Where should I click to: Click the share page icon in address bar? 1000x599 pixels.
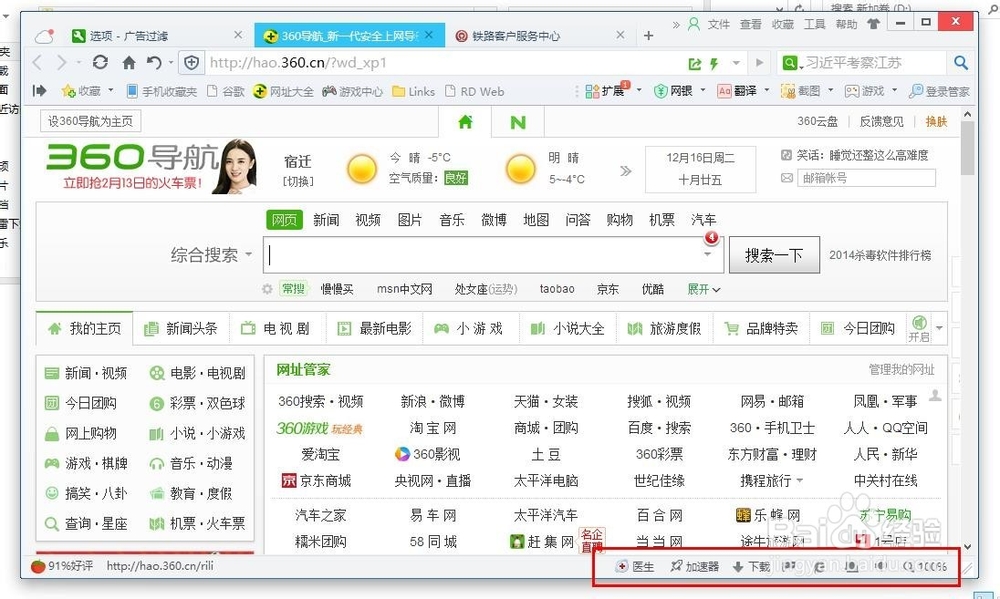695,63
